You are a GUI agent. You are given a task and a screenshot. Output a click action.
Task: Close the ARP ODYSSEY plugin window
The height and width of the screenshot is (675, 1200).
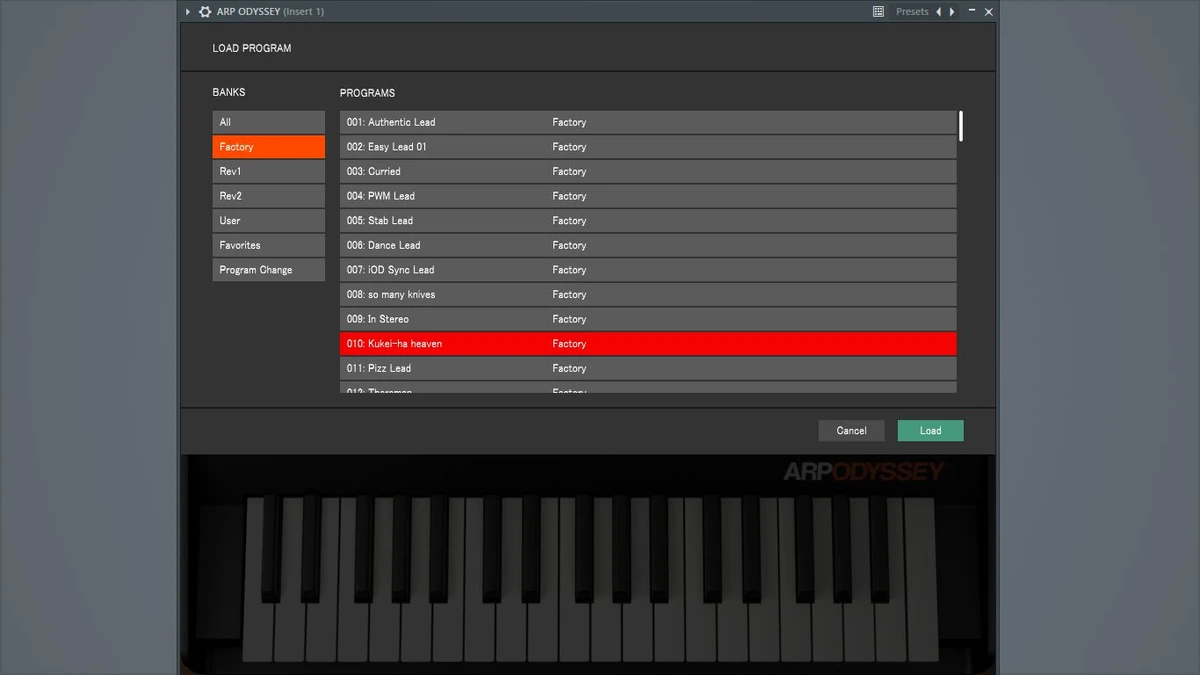point(988,12)
